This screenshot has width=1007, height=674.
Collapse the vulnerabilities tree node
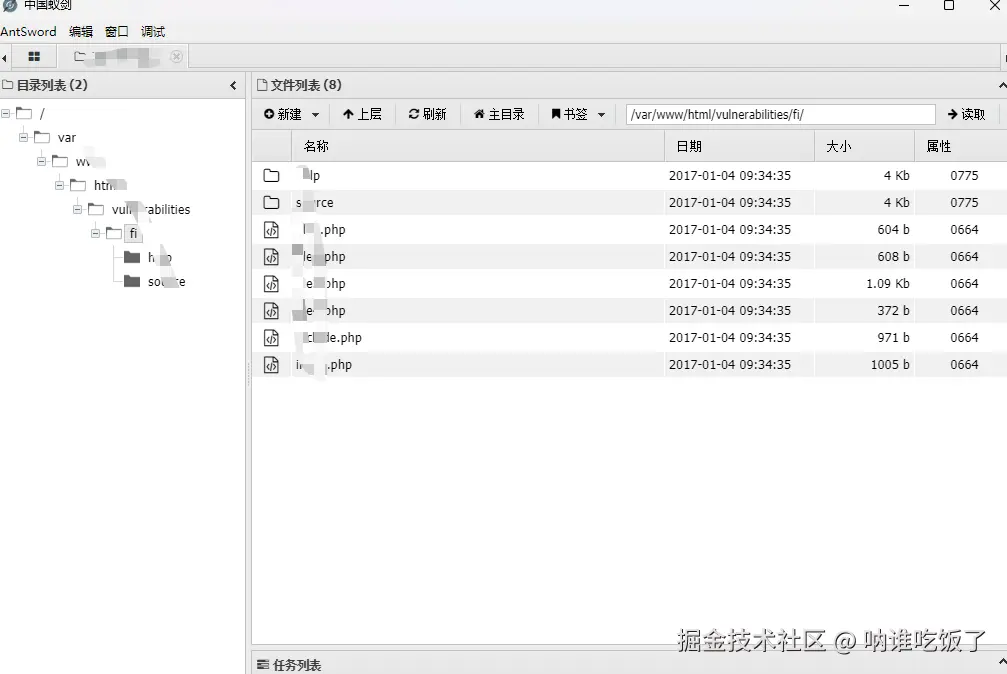pos(77,209)
